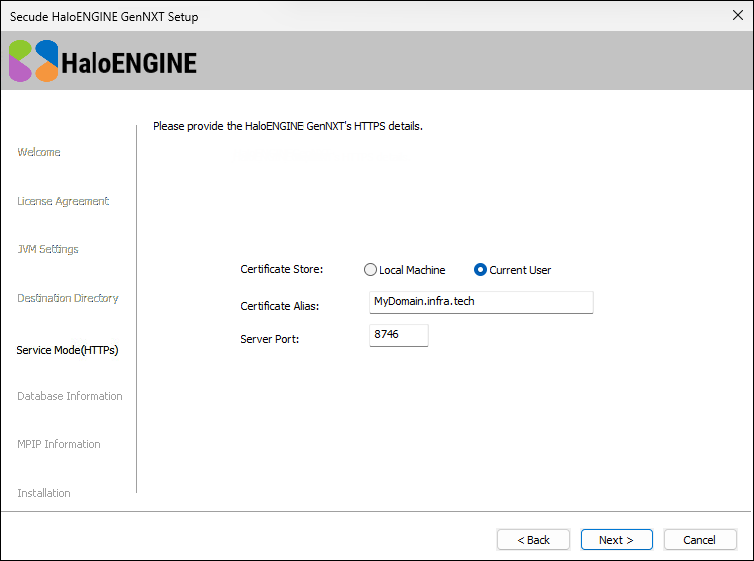This screenshot has height=561, width=754.
Task: Click the Certificate Store label
Action: [x=282, y=269]
